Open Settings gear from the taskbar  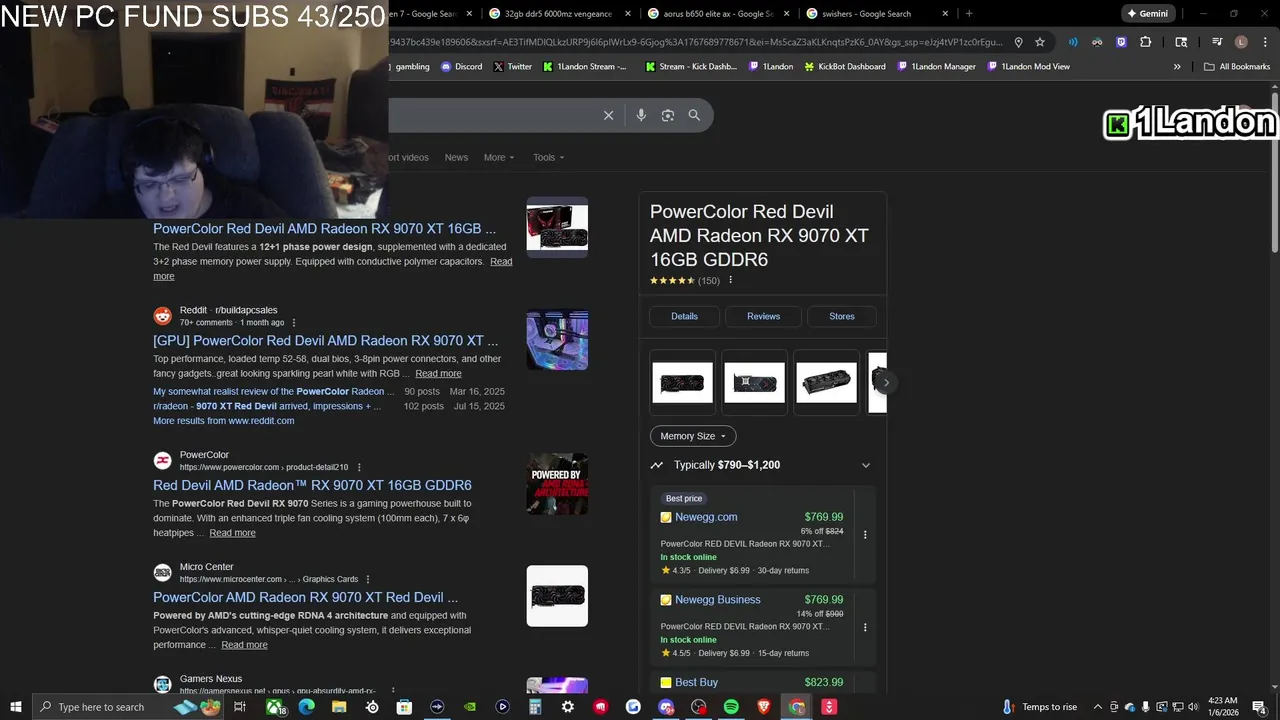point(568,707)
